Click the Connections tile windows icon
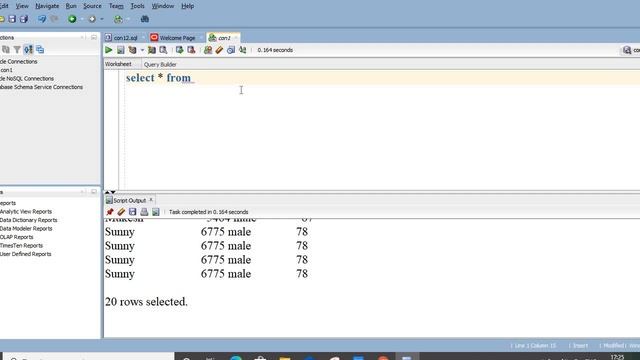The image size is (640, 360). (x=40, y=49)
